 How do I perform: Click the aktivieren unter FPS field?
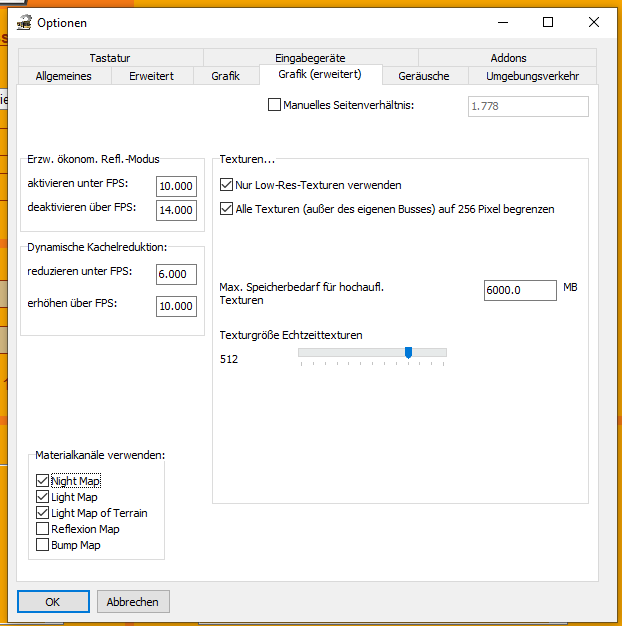(x=176, y=186)
